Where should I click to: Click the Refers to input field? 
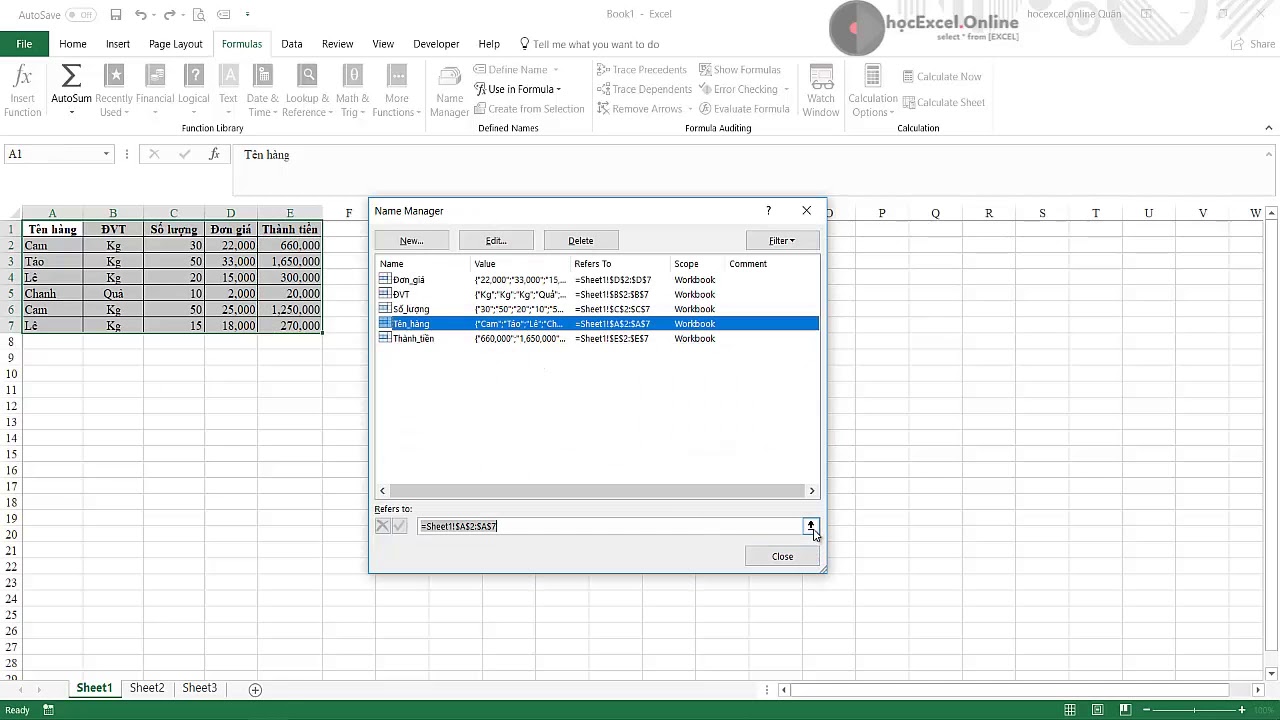(608, 526)
